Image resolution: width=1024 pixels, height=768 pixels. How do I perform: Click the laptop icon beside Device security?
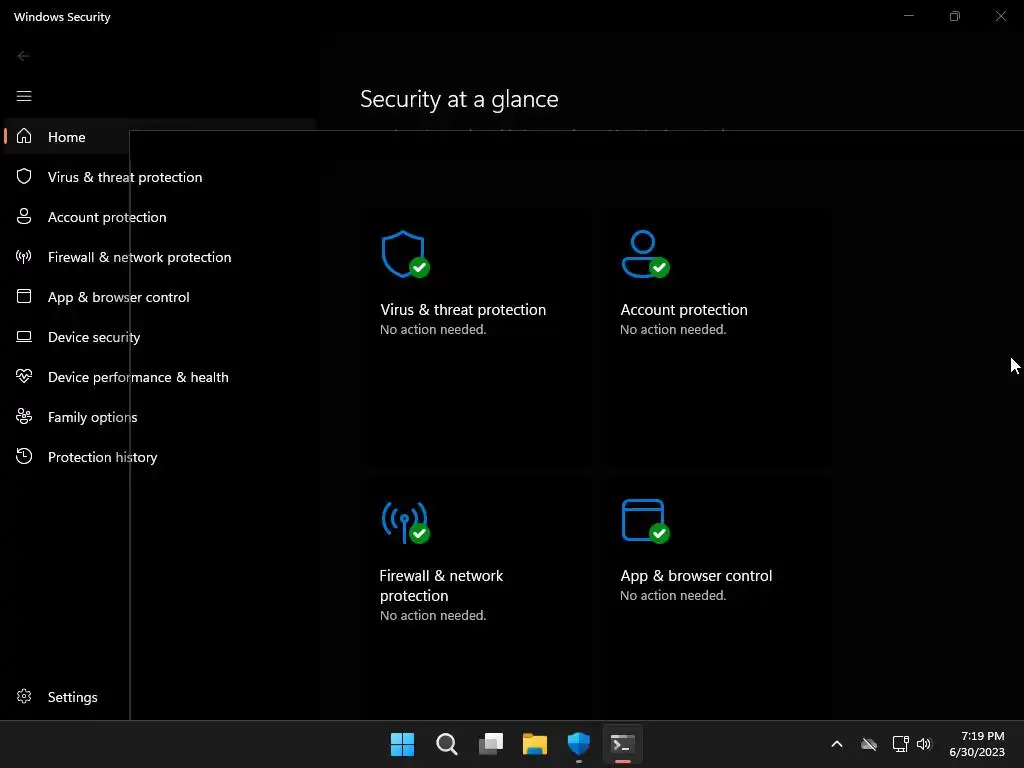click(x=24, y=336)
